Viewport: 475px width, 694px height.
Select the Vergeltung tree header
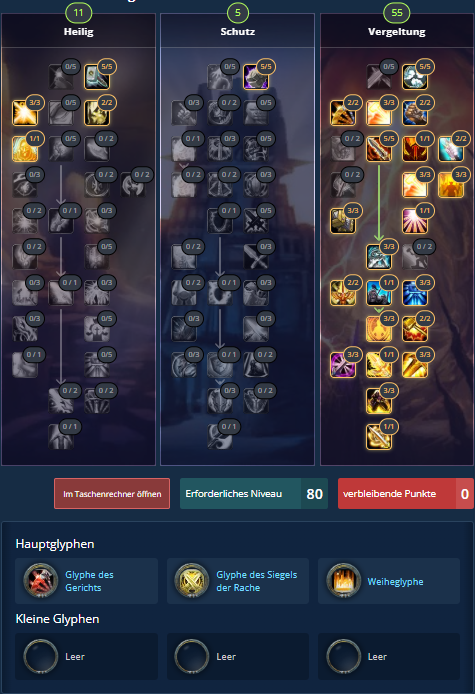tap(397, 31)
